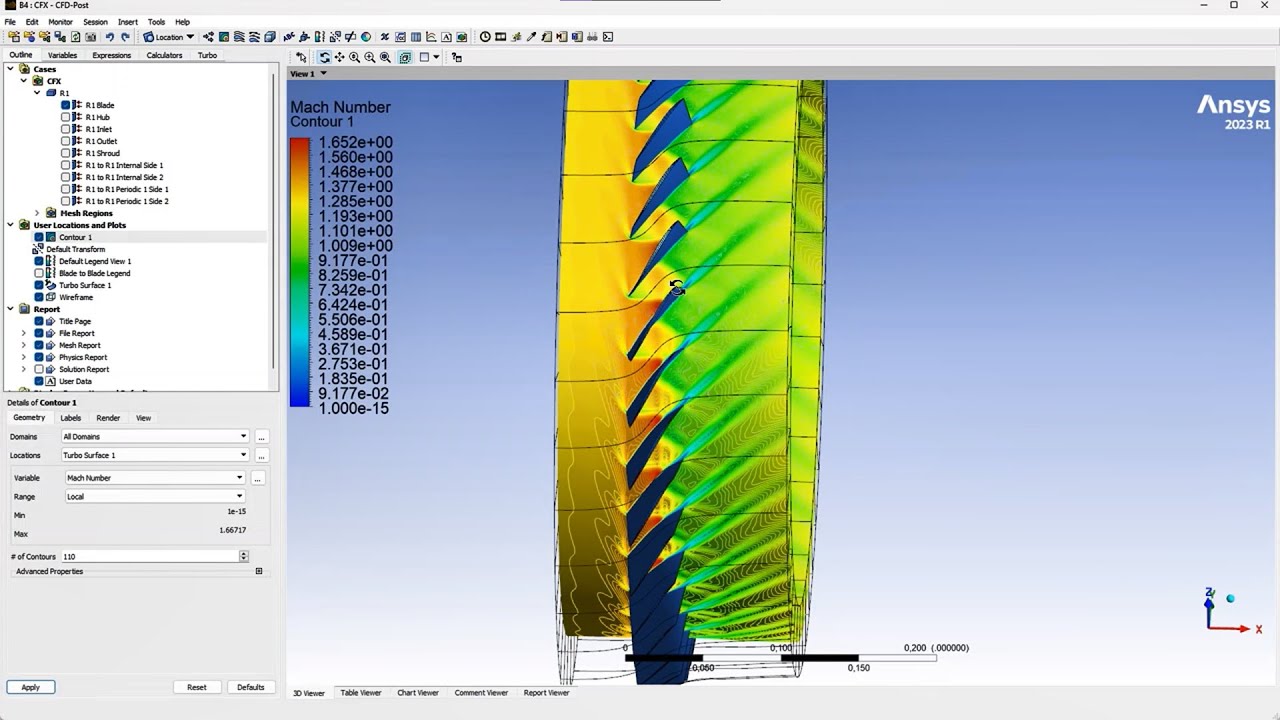The image size is (1280, 720).
Task: Toggle Contour 1 visibility checkbox
Action: pos(39,237)
